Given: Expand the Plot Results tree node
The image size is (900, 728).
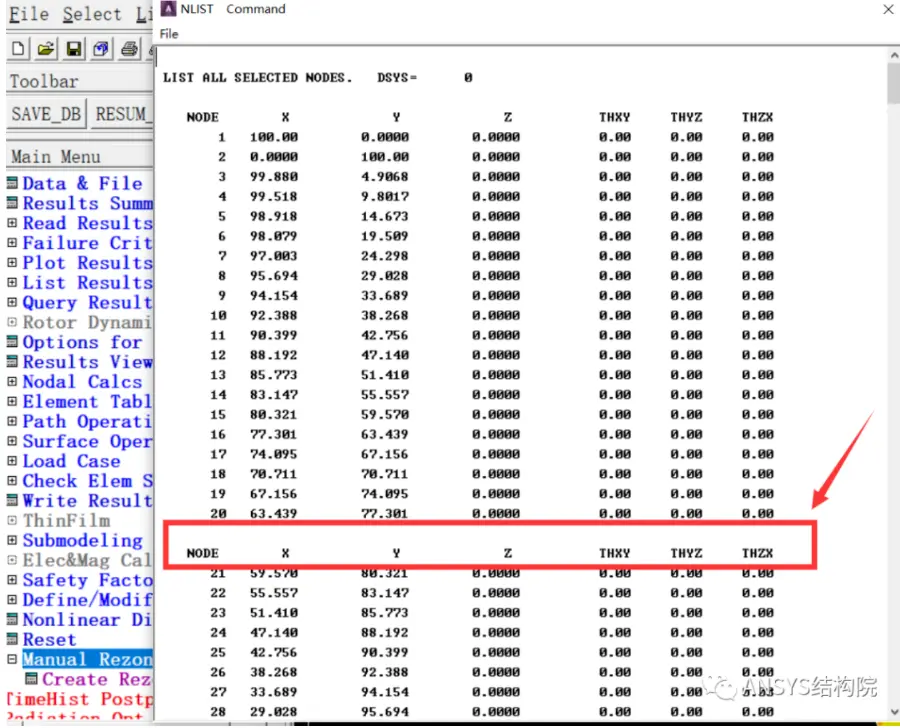Looking at the screenshot, I should tap(12, 262).
